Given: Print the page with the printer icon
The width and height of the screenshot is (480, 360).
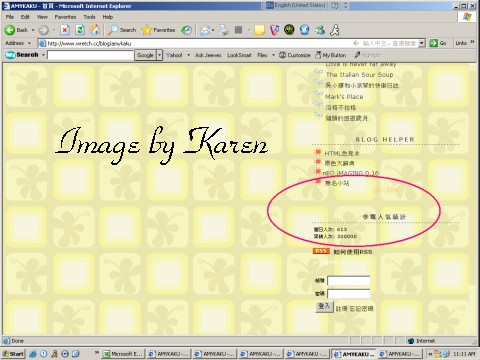Looking at the screenshot, I should (224, 30).
